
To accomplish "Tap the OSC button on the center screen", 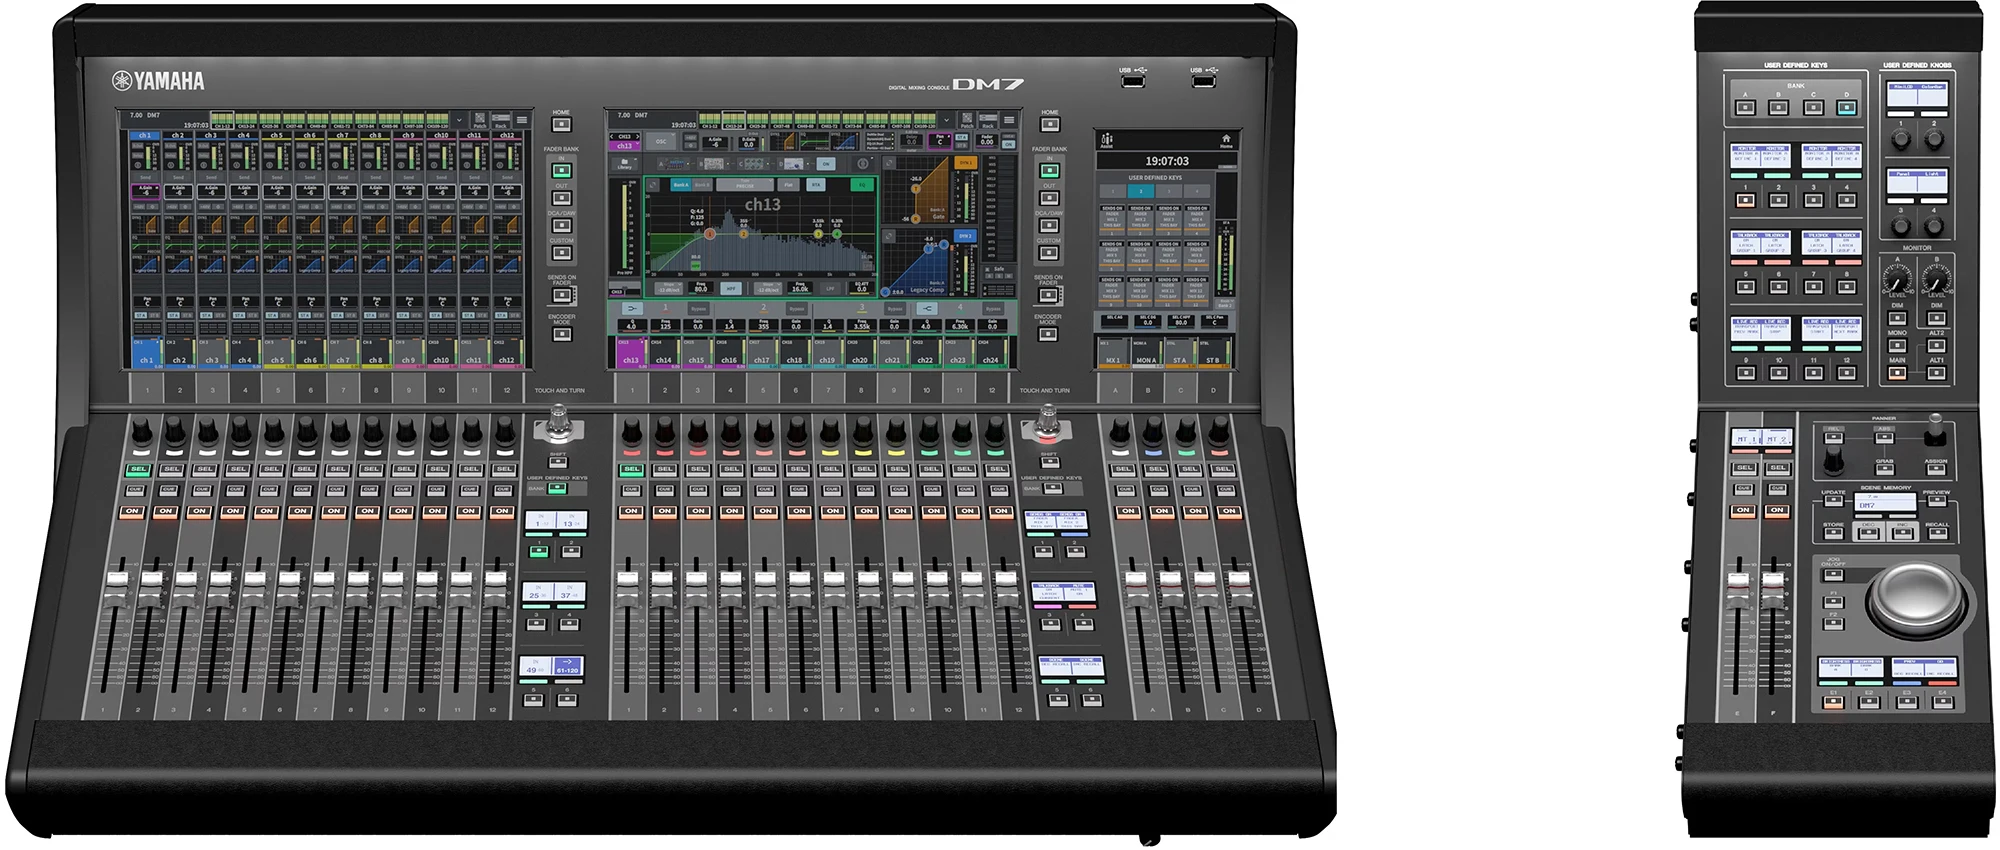I will 661,141.
